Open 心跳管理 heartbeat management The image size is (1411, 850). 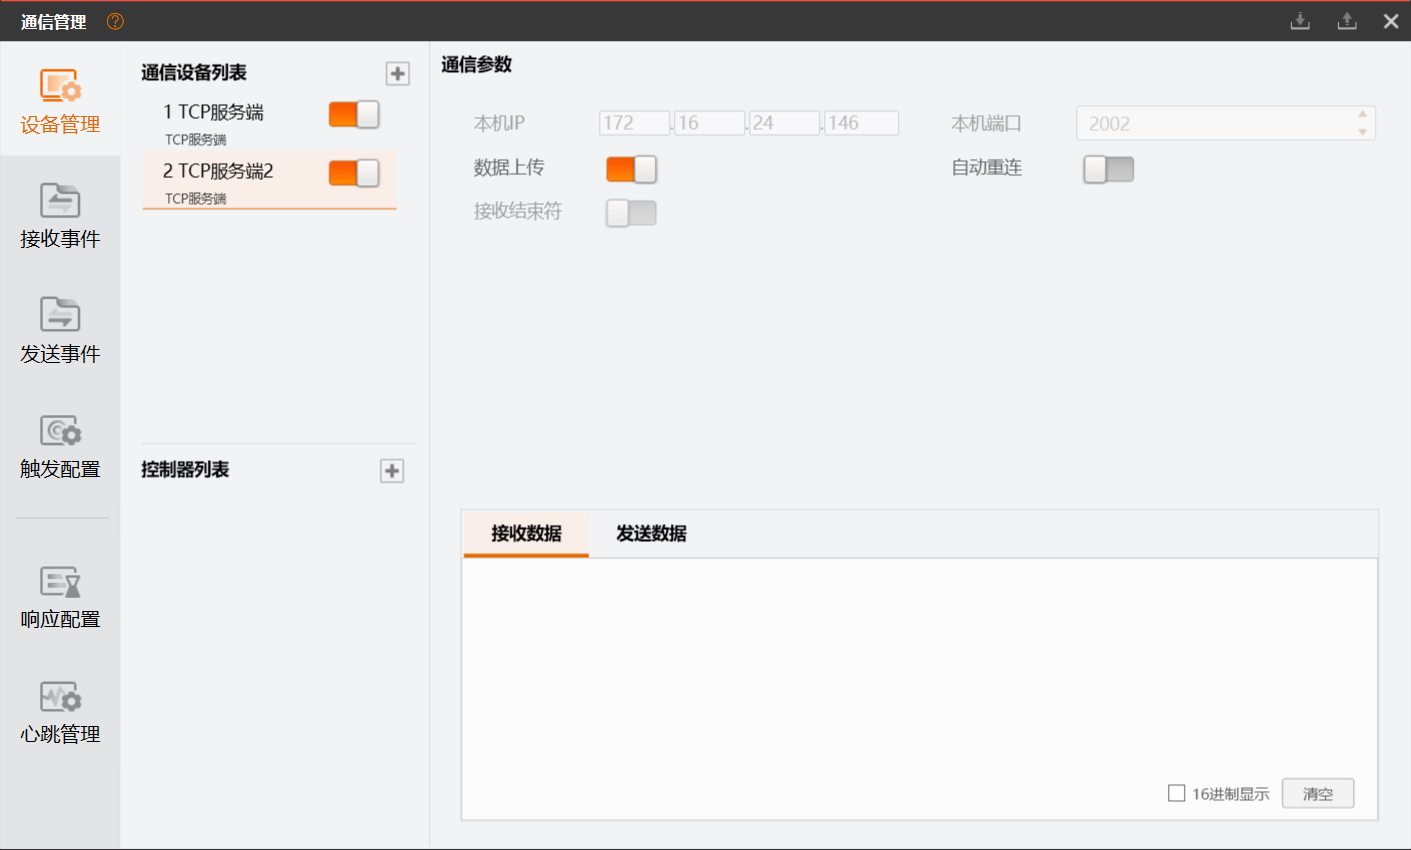point(60,712)
